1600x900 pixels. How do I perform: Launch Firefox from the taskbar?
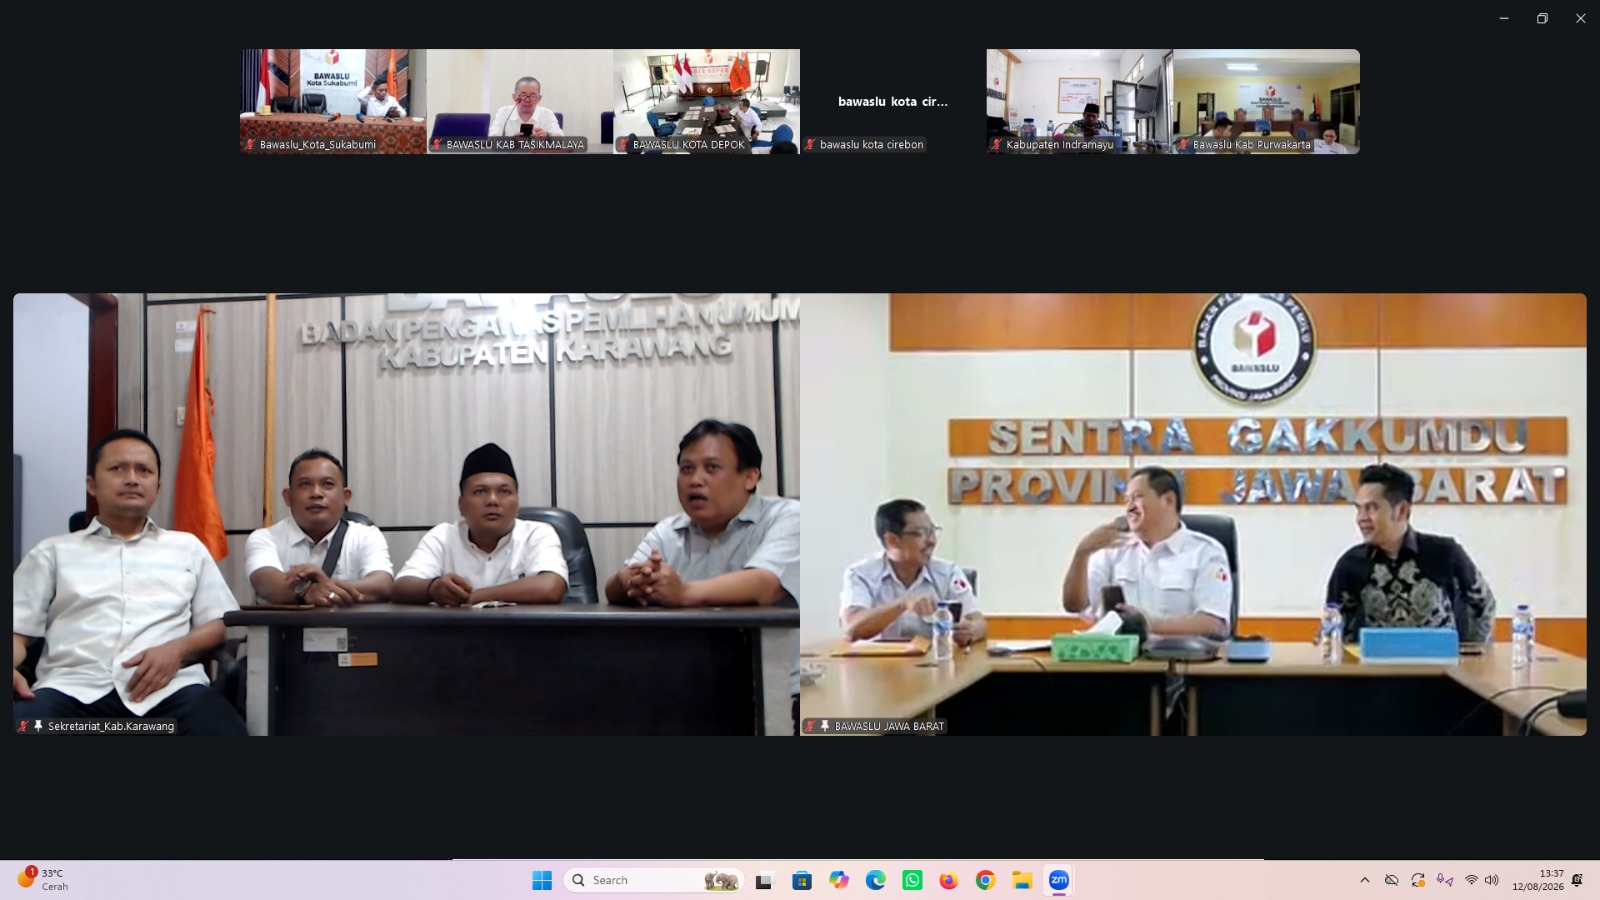pyautogui.click(x=949, y=880)
